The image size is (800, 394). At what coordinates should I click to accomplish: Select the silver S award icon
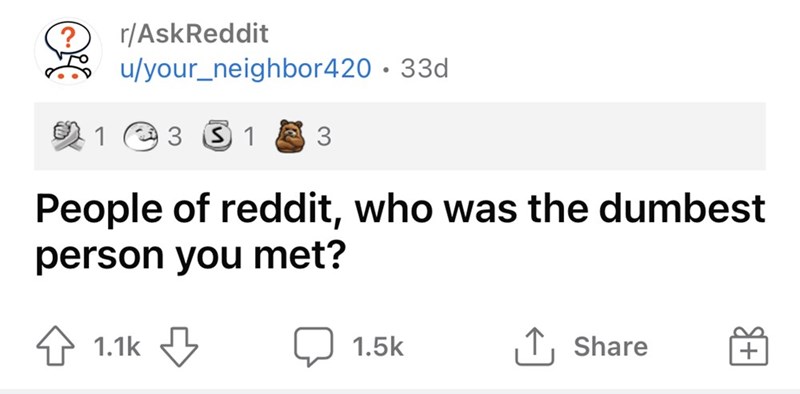coord(217,137)
